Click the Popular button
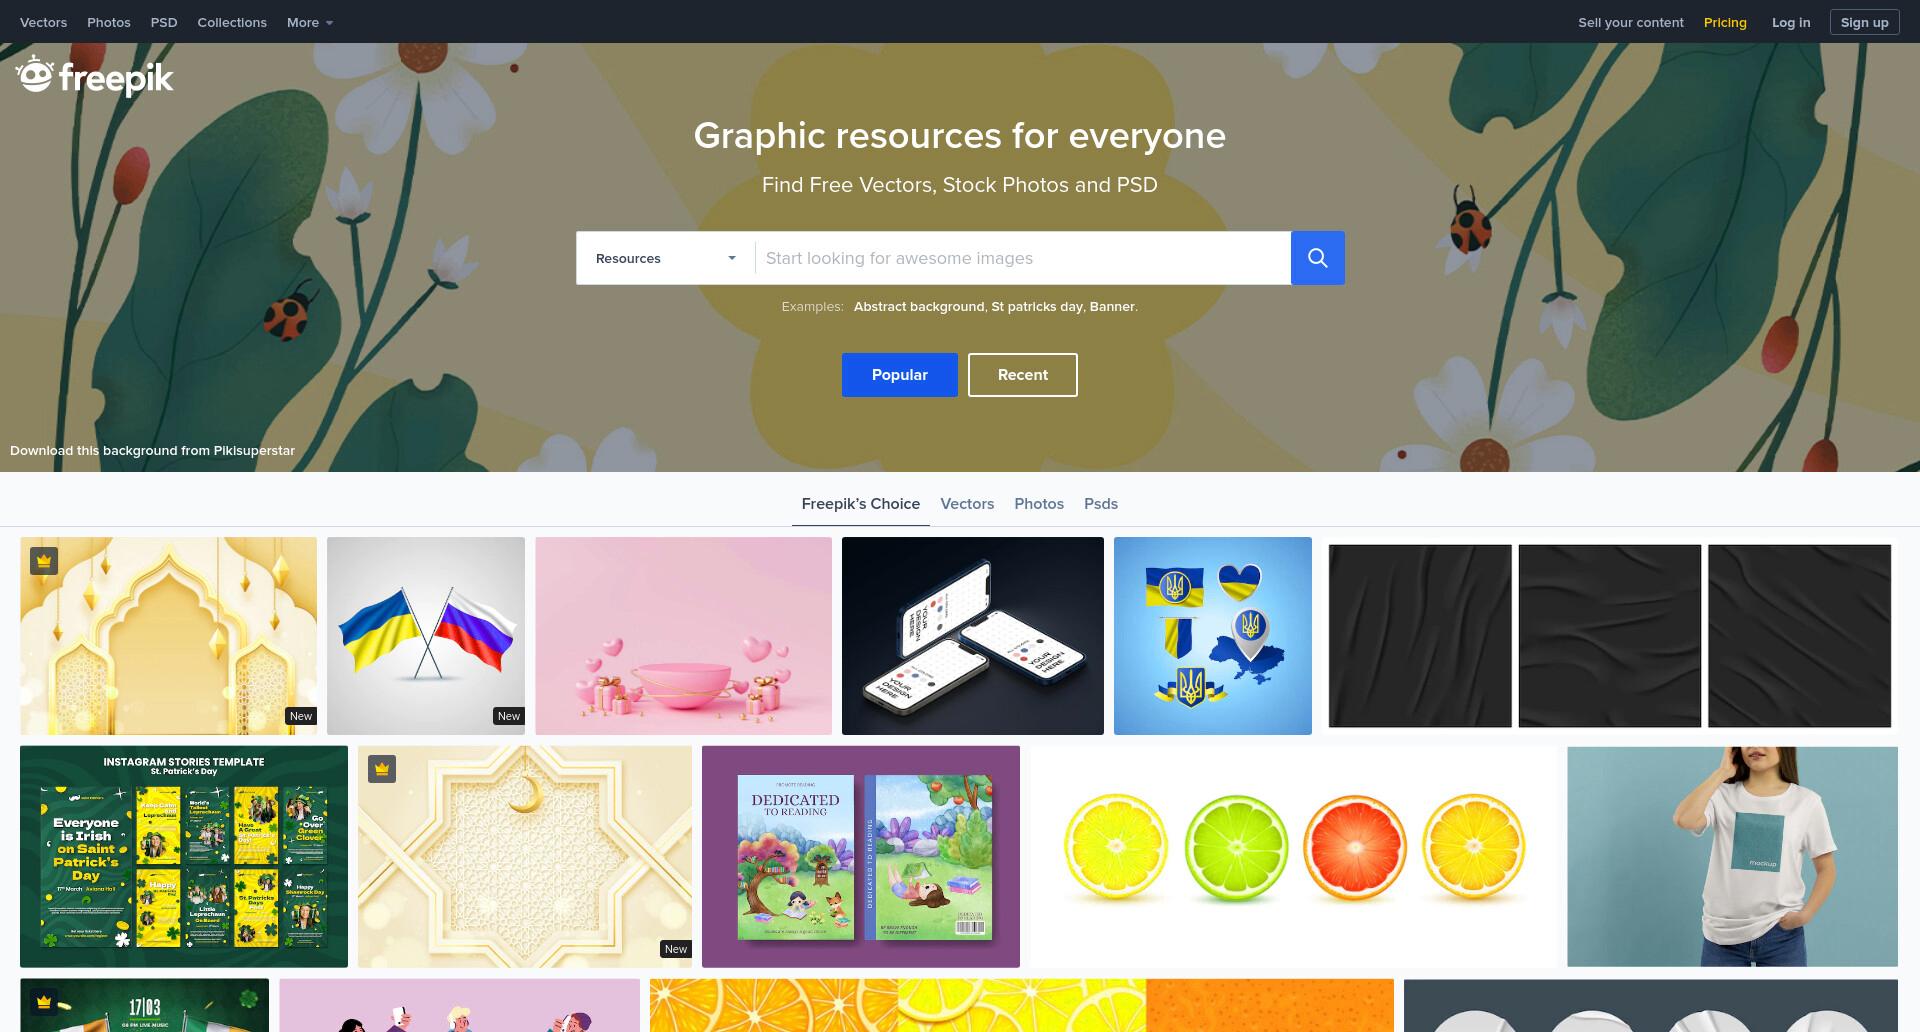Viewport: 1920px width, 1032px height. [900, 375]
